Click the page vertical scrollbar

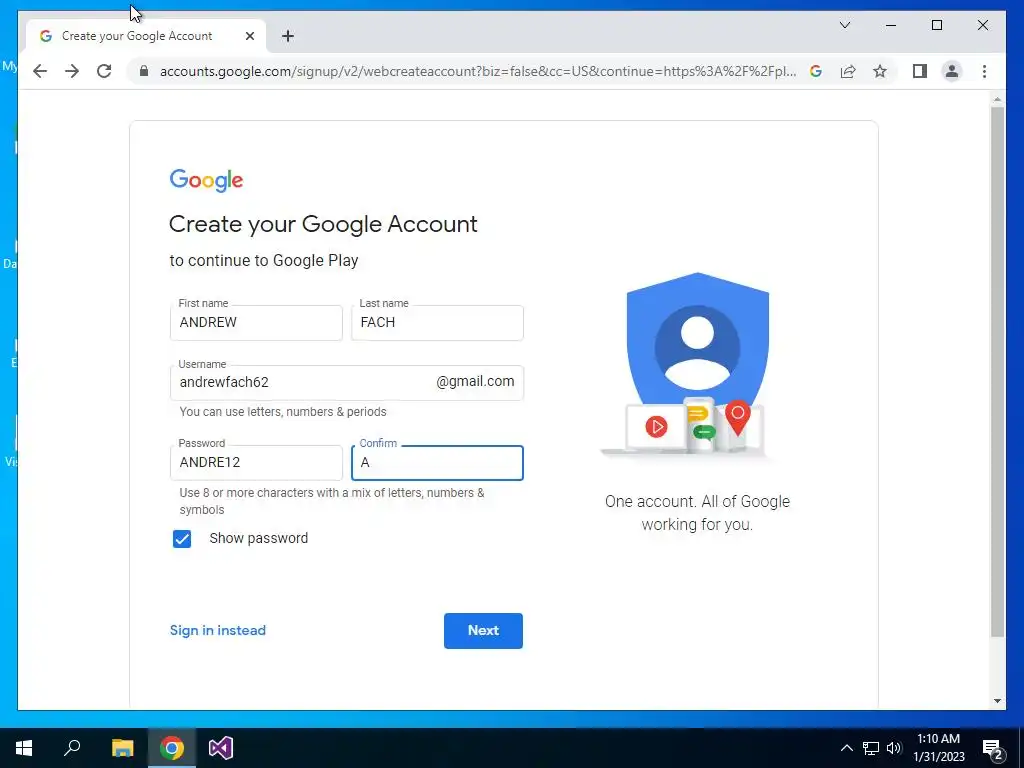(997, 372)
